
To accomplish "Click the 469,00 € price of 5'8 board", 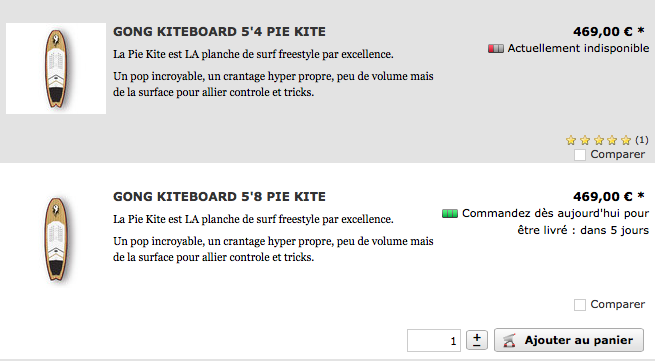I will coord(603,196).
